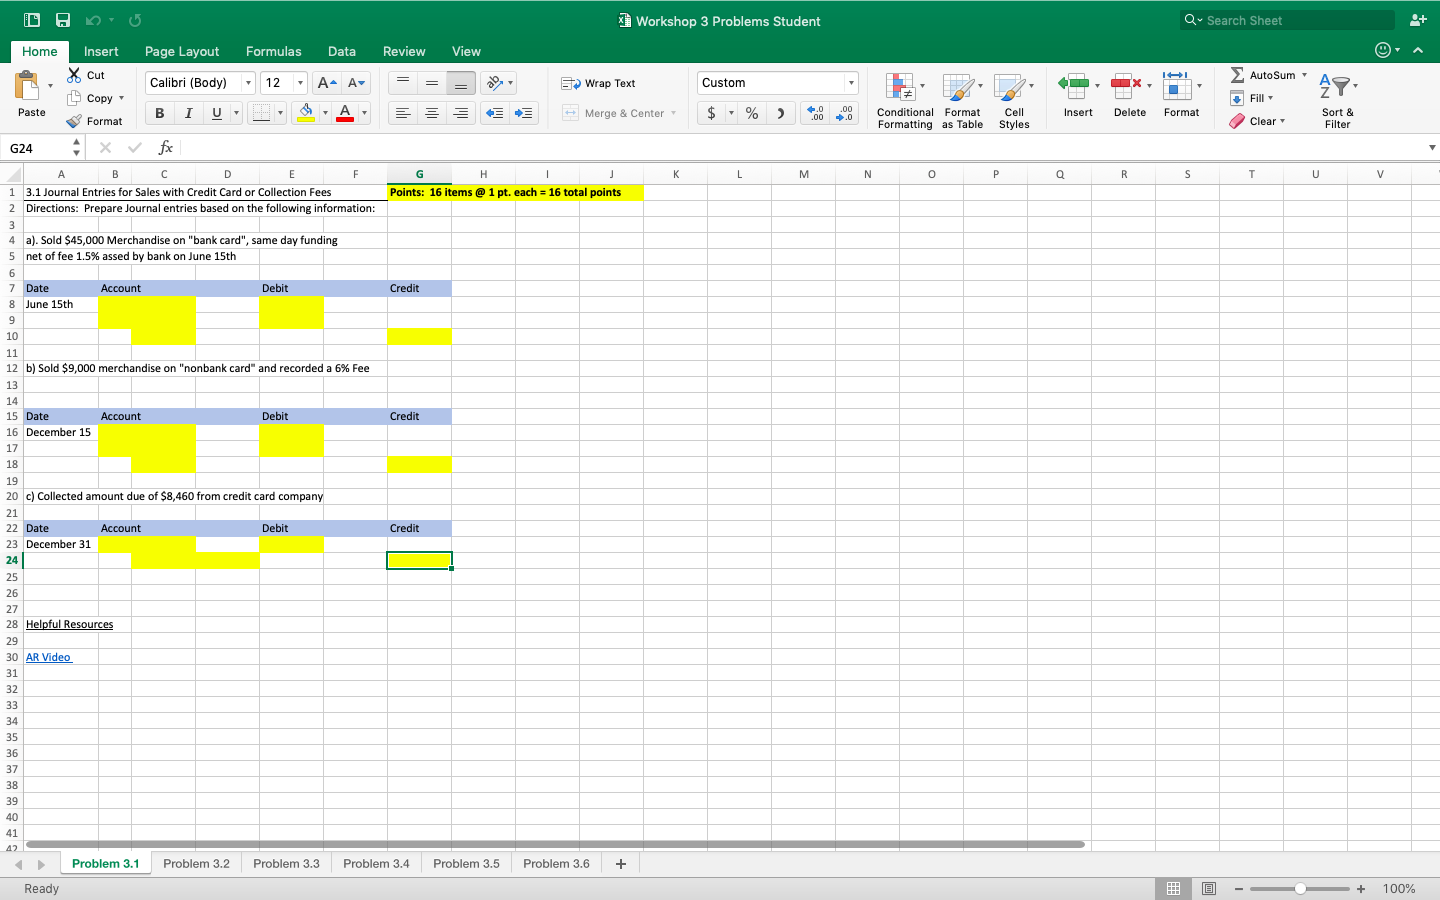1440x900 pixels.
Task: Click the Increase Decimal icon
Action: [x=816, y=113]
